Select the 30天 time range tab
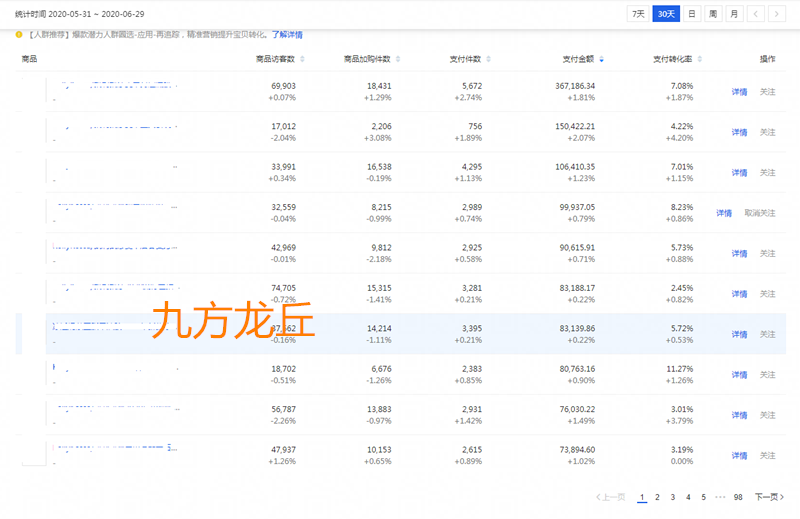 point(666,14)
